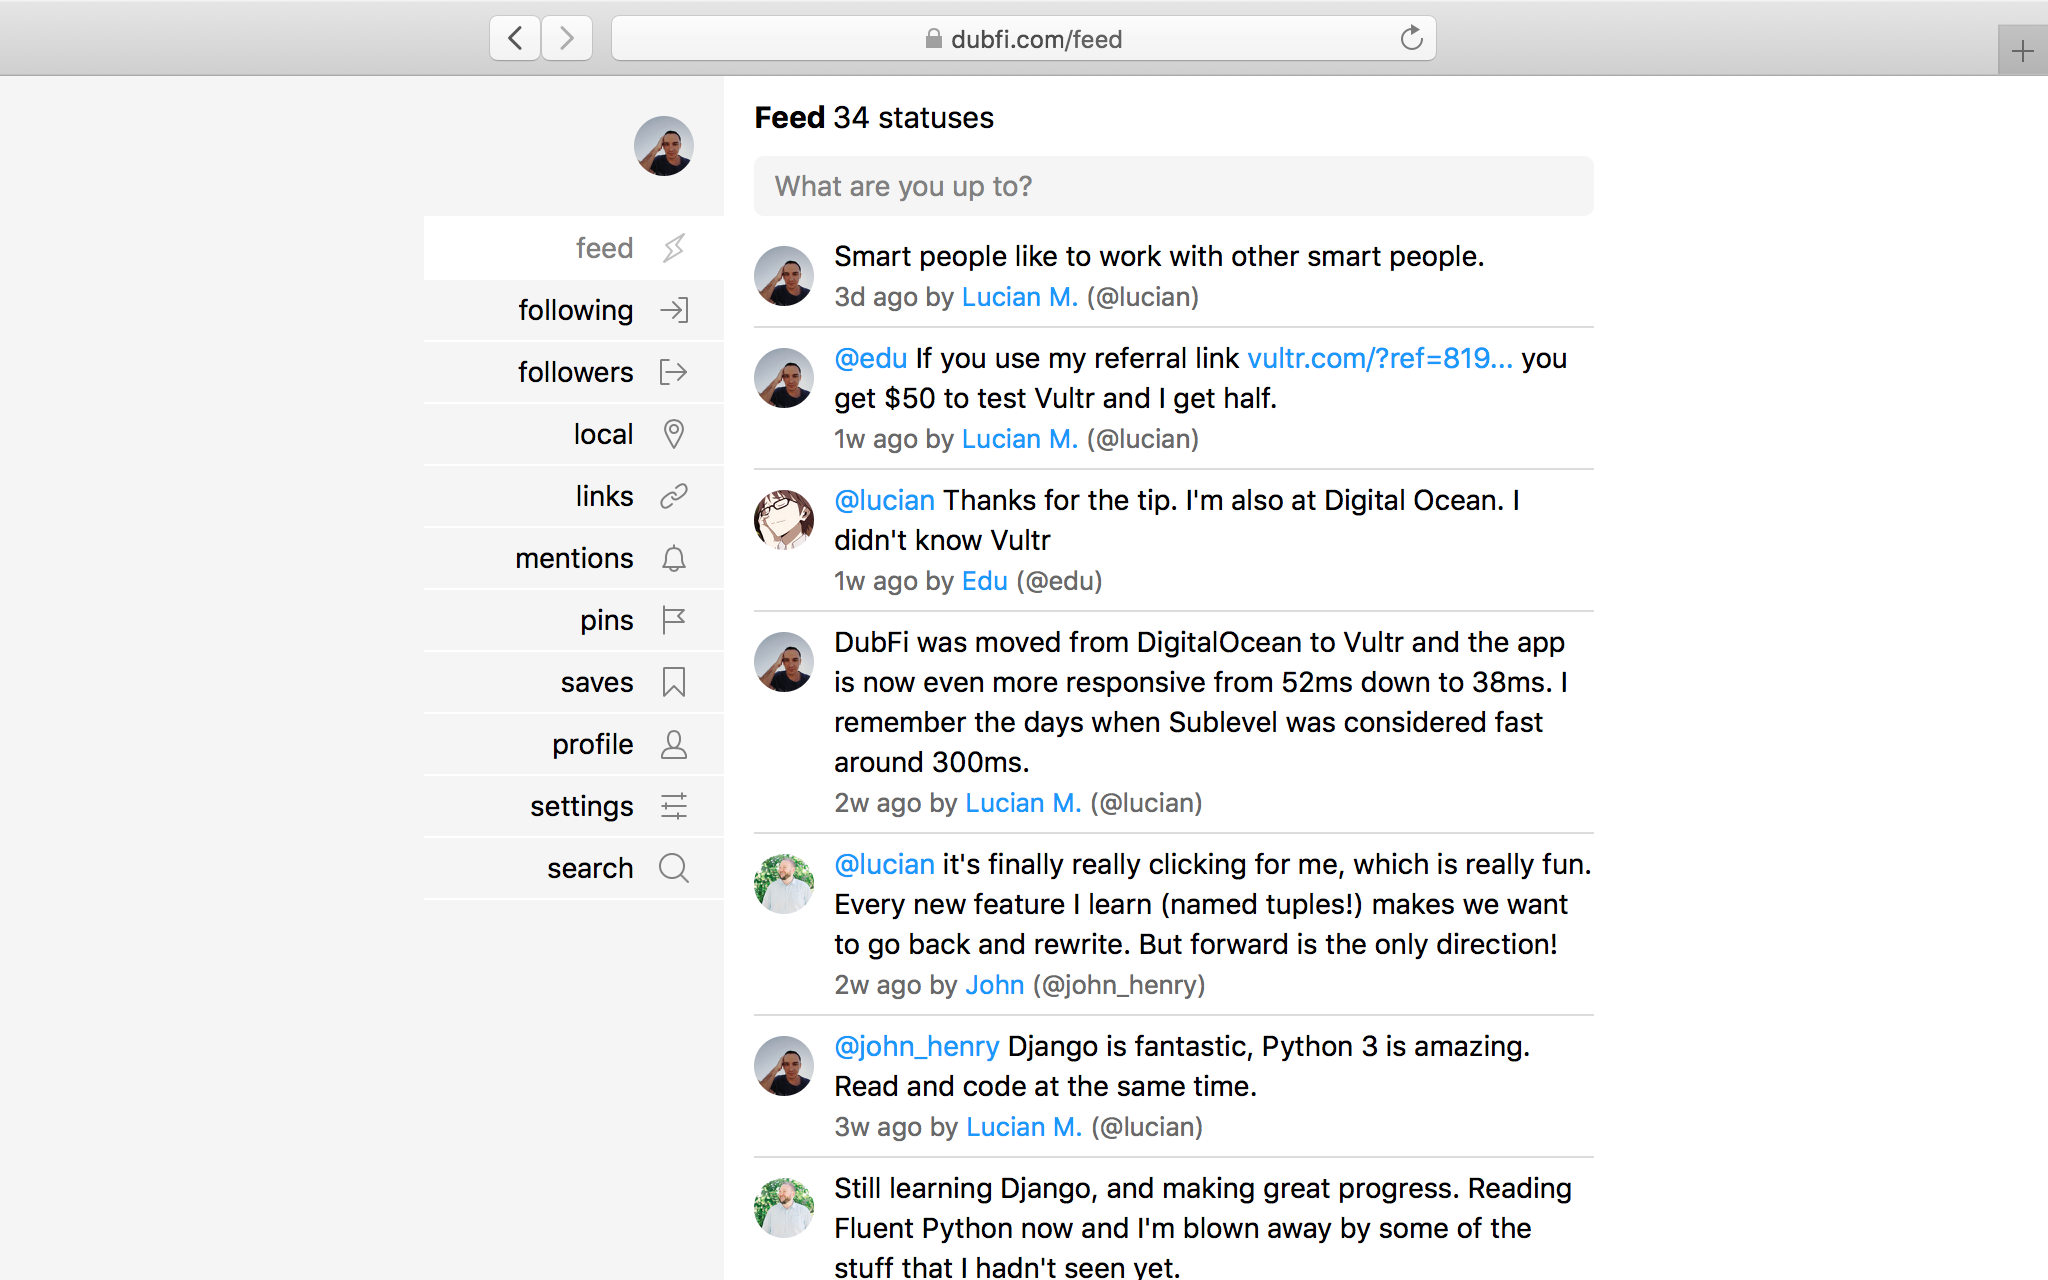Go back with the browser back button
2048x1280 pixels.
515,39
